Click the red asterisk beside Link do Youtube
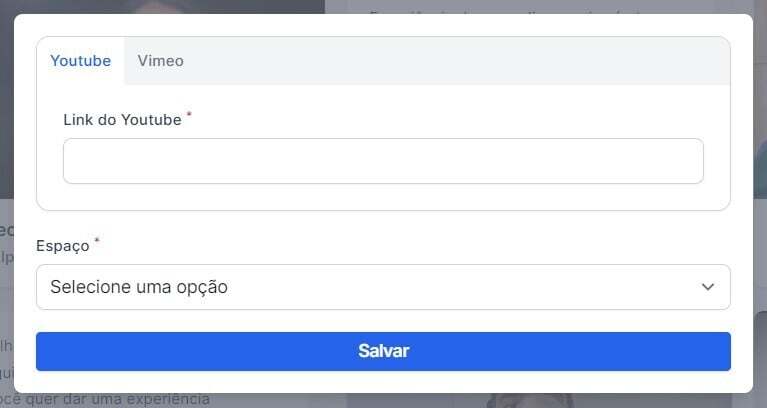 pyautogui.click(x=189, y=115)
